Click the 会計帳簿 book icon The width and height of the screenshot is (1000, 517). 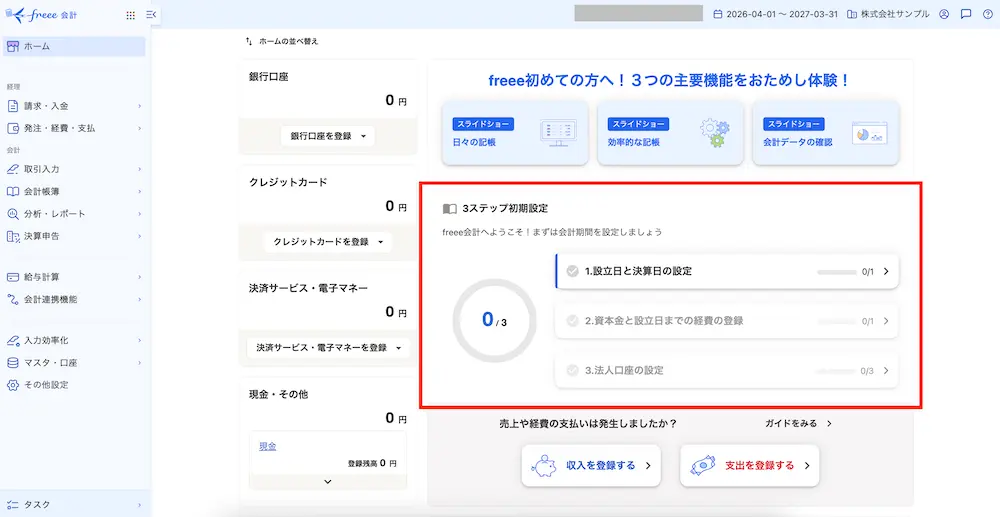13,191
